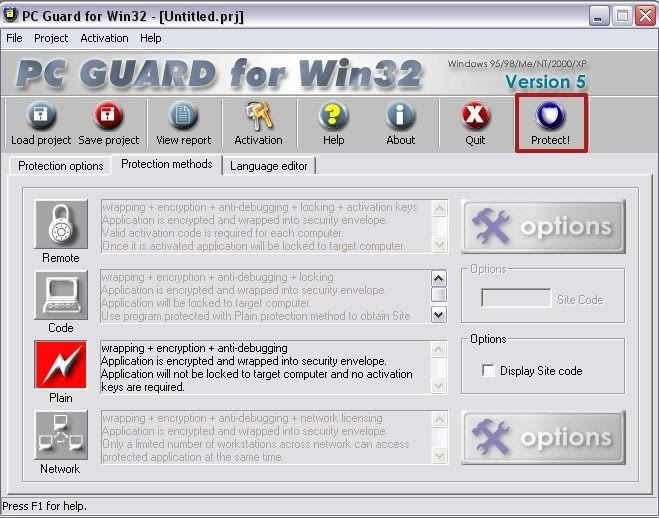Select the Remote padlock protection method
Screen dimensions: 659x518
coord(61,224)
